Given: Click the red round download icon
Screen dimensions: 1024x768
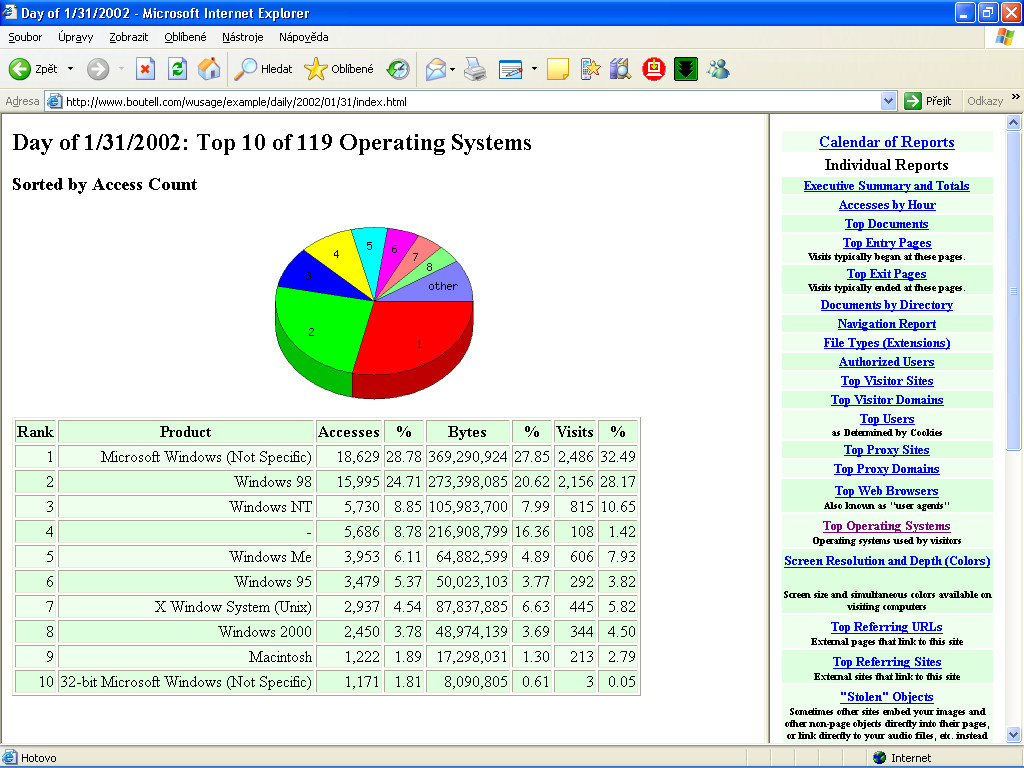Looking at the screenshot, I should [653, 69].
